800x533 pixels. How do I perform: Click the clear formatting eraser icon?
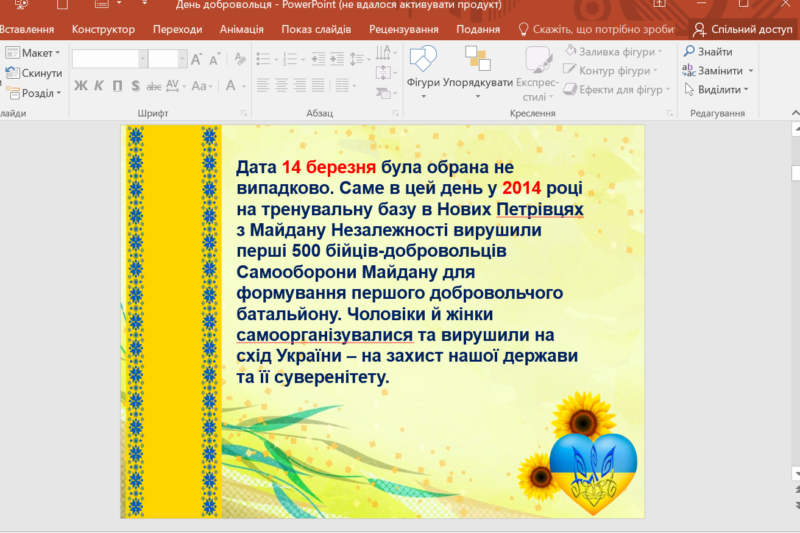click(239, 59)
